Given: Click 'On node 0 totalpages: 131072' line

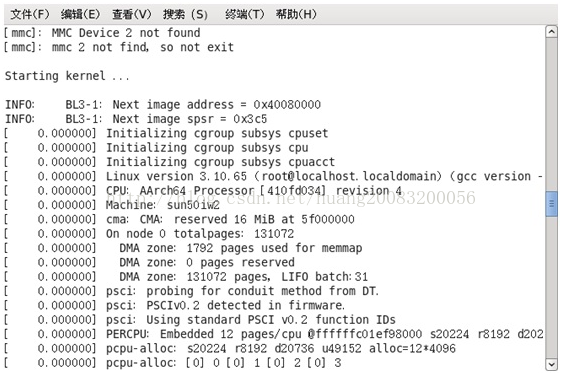Looking at the screenshot, I should tap(149, 234).
